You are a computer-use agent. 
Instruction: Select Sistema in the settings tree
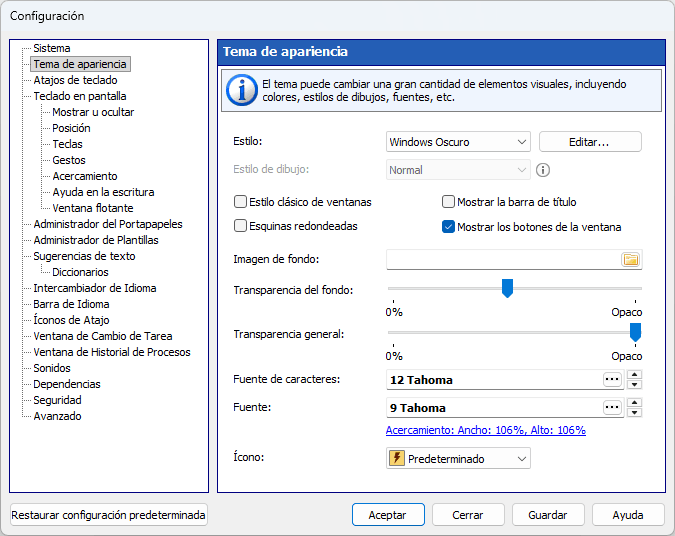click(x=52, y=48)
